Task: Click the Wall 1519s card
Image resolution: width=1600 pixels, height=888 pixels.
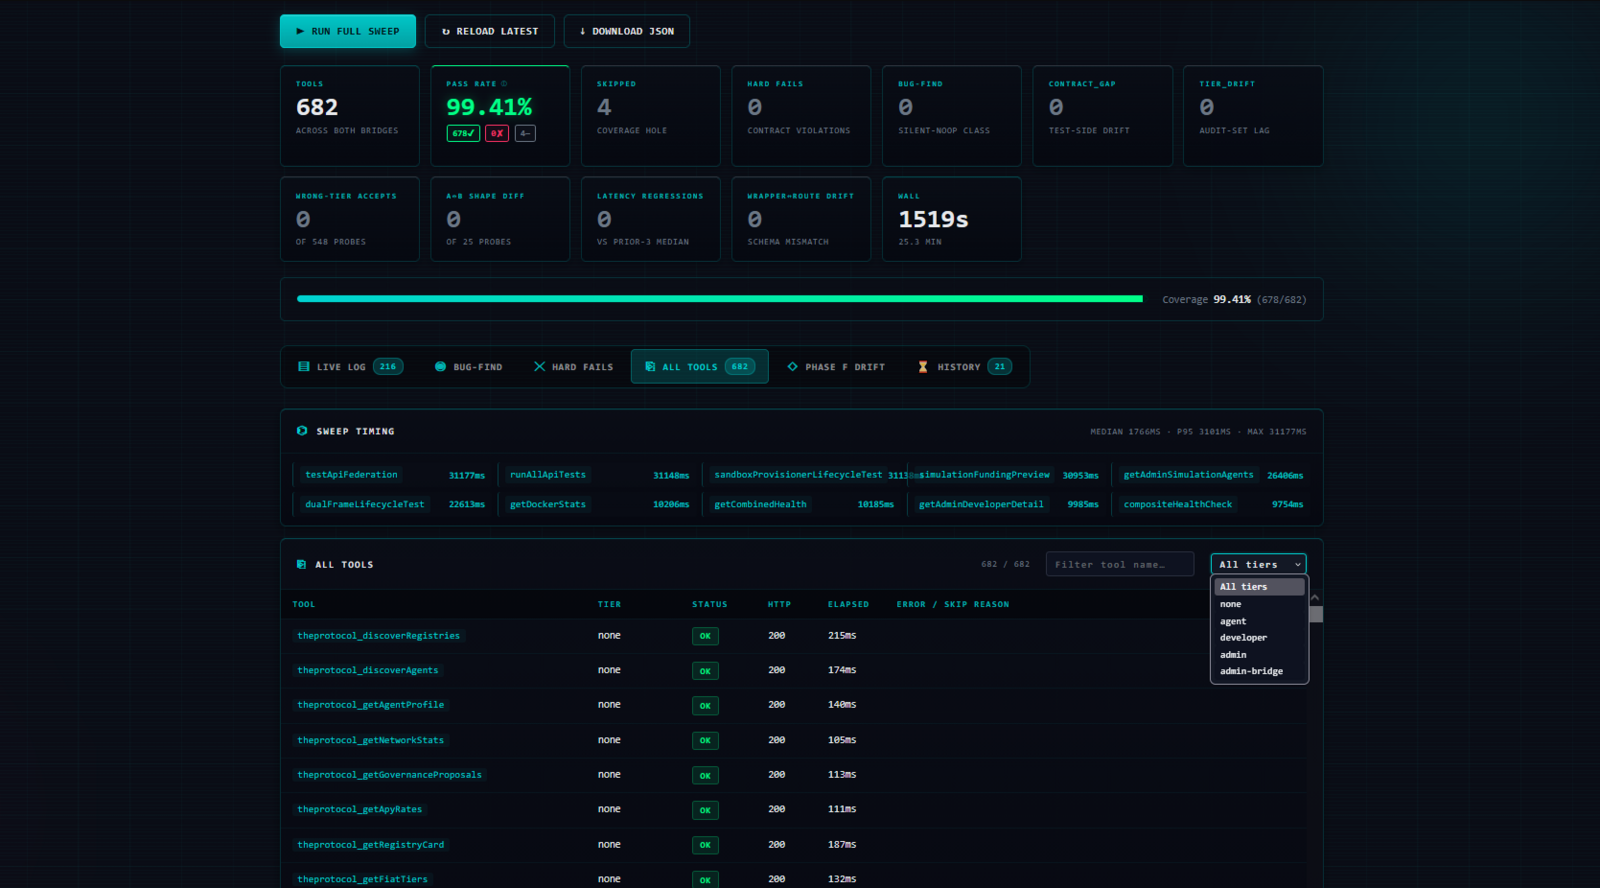Action: (x=952, y=219)
